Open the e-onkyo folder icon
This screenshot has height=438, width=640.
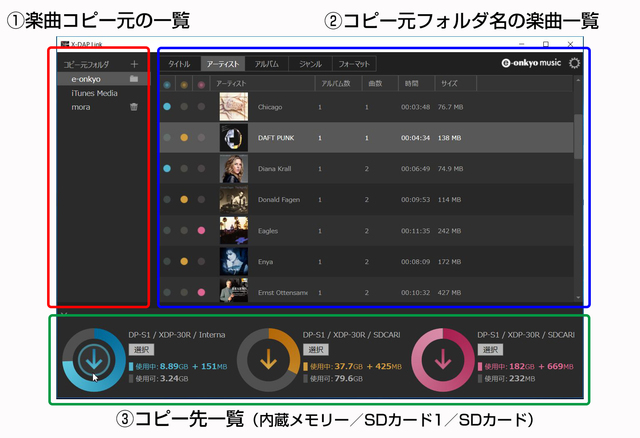click(x=134, y=79)
